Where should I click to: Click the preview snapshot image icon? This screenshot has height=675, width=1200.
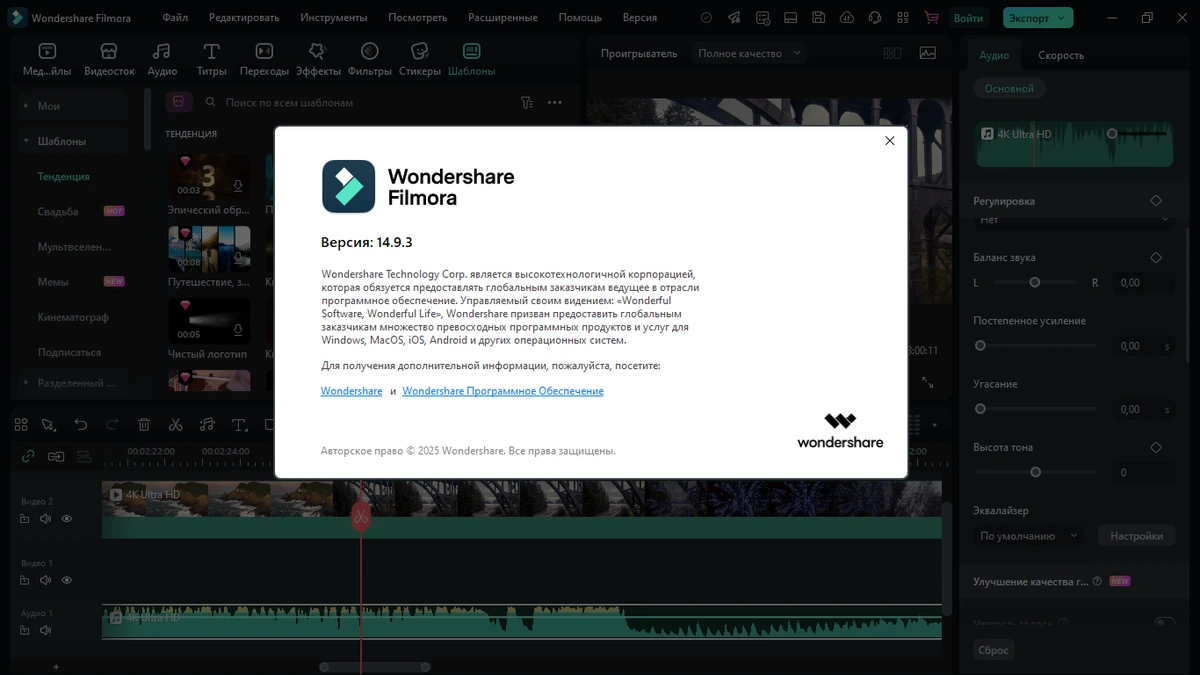pyautogui.click(x=928, y=53)
